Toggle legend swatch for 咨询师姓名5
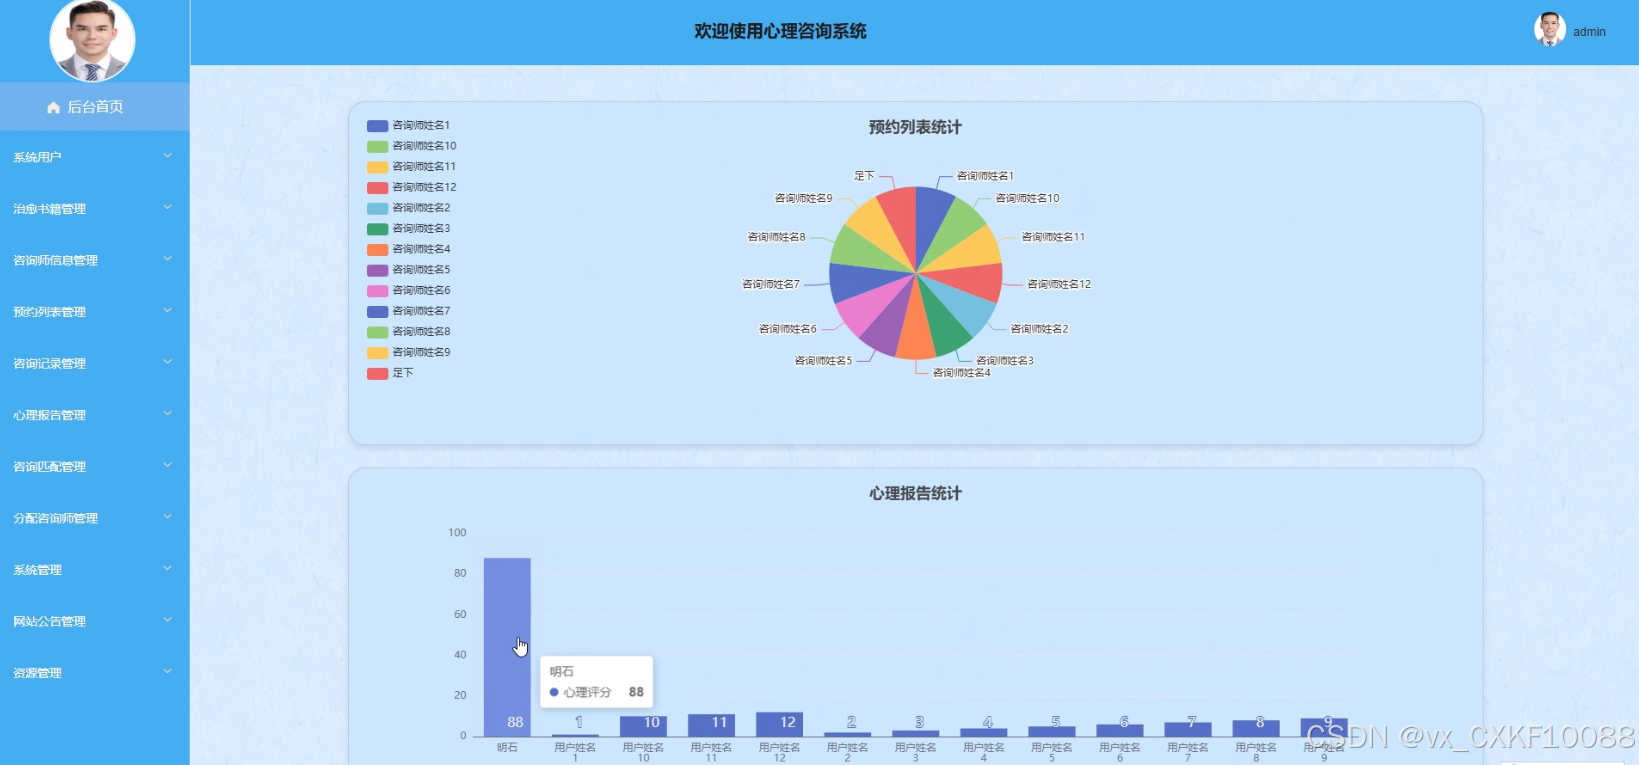Viewport: 1639px width, 765px height. click(377, 270)
